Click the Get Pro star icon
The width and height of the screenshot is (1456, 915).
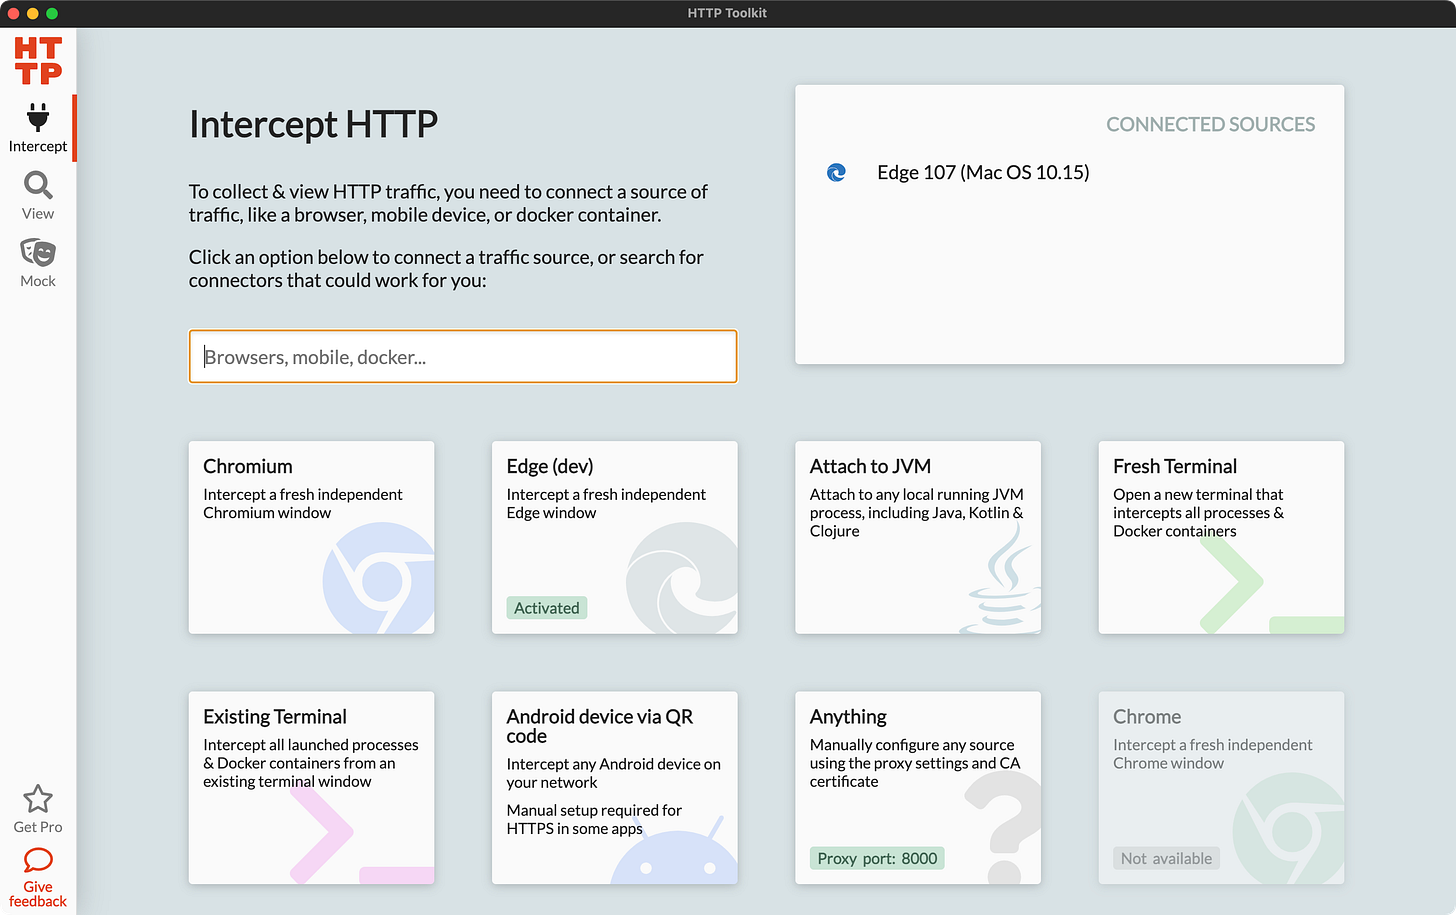(38, 799)
